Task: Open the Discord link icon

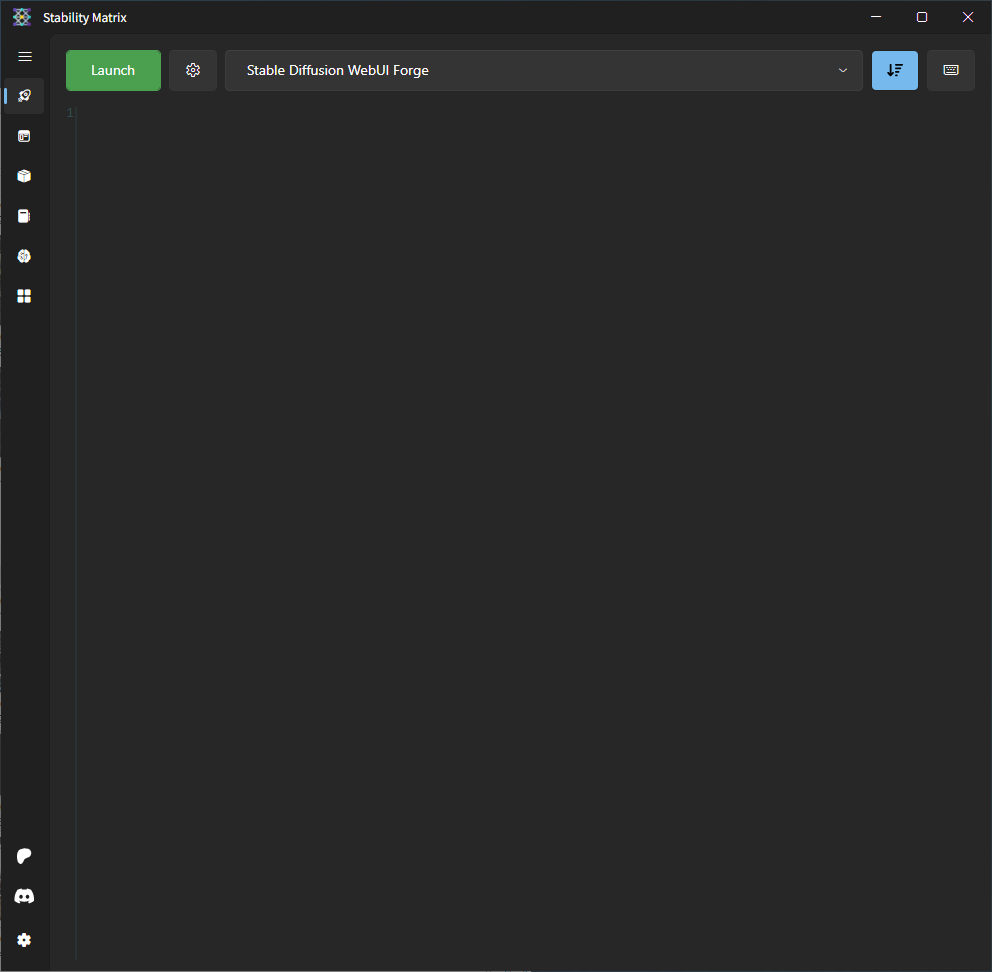Action: (24, 896)
